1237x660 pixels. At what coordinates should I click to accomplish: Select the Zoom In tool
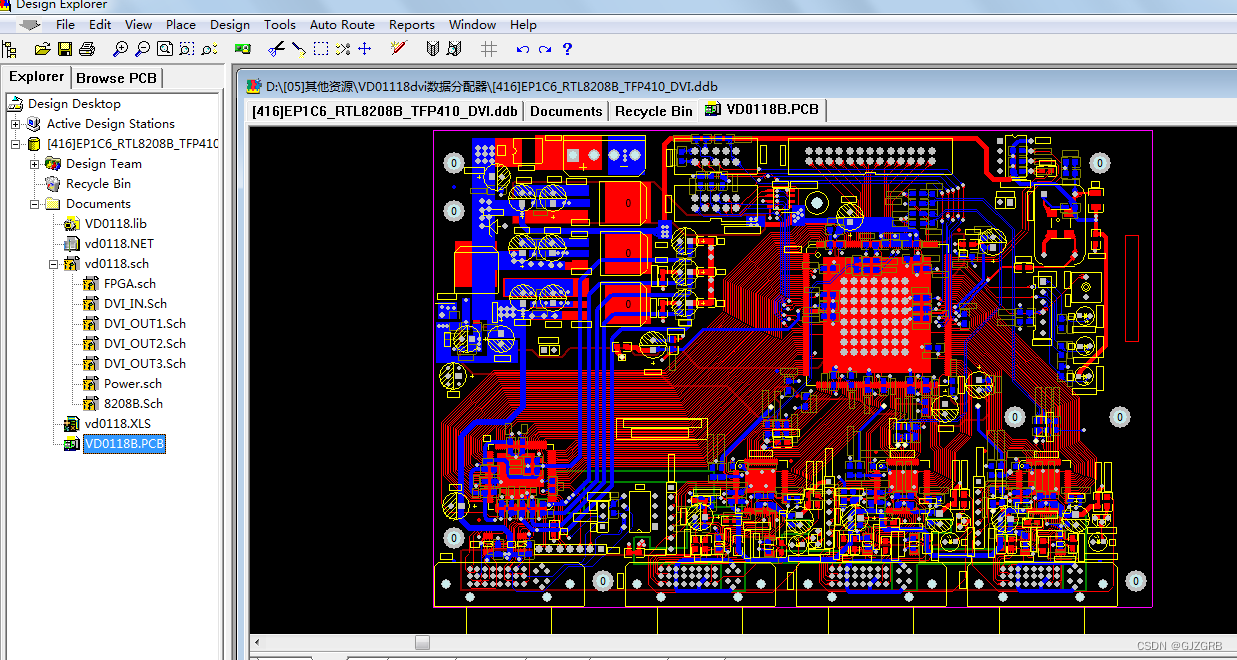(121, 48)
